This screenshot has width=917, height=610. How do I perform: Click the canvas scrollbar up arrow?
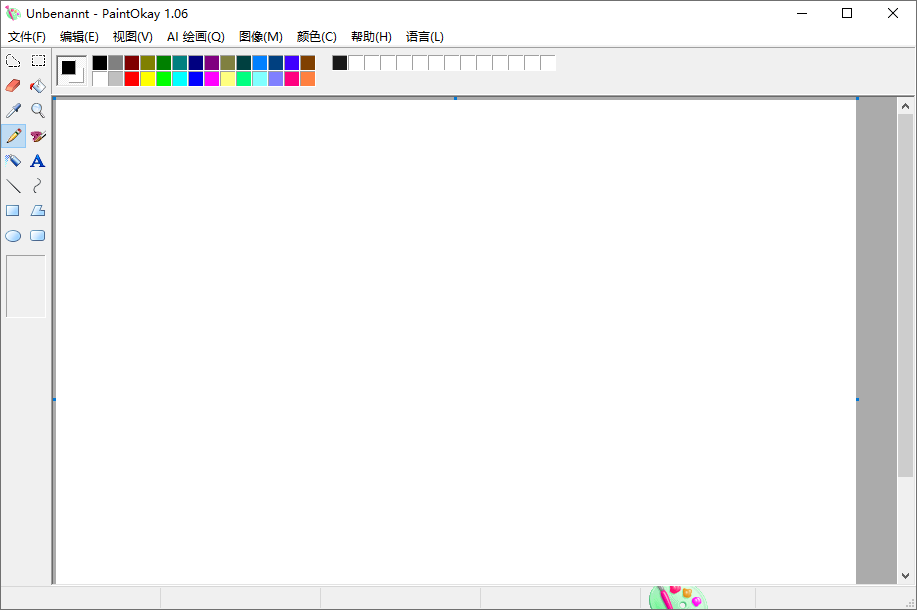click(904, 104)
